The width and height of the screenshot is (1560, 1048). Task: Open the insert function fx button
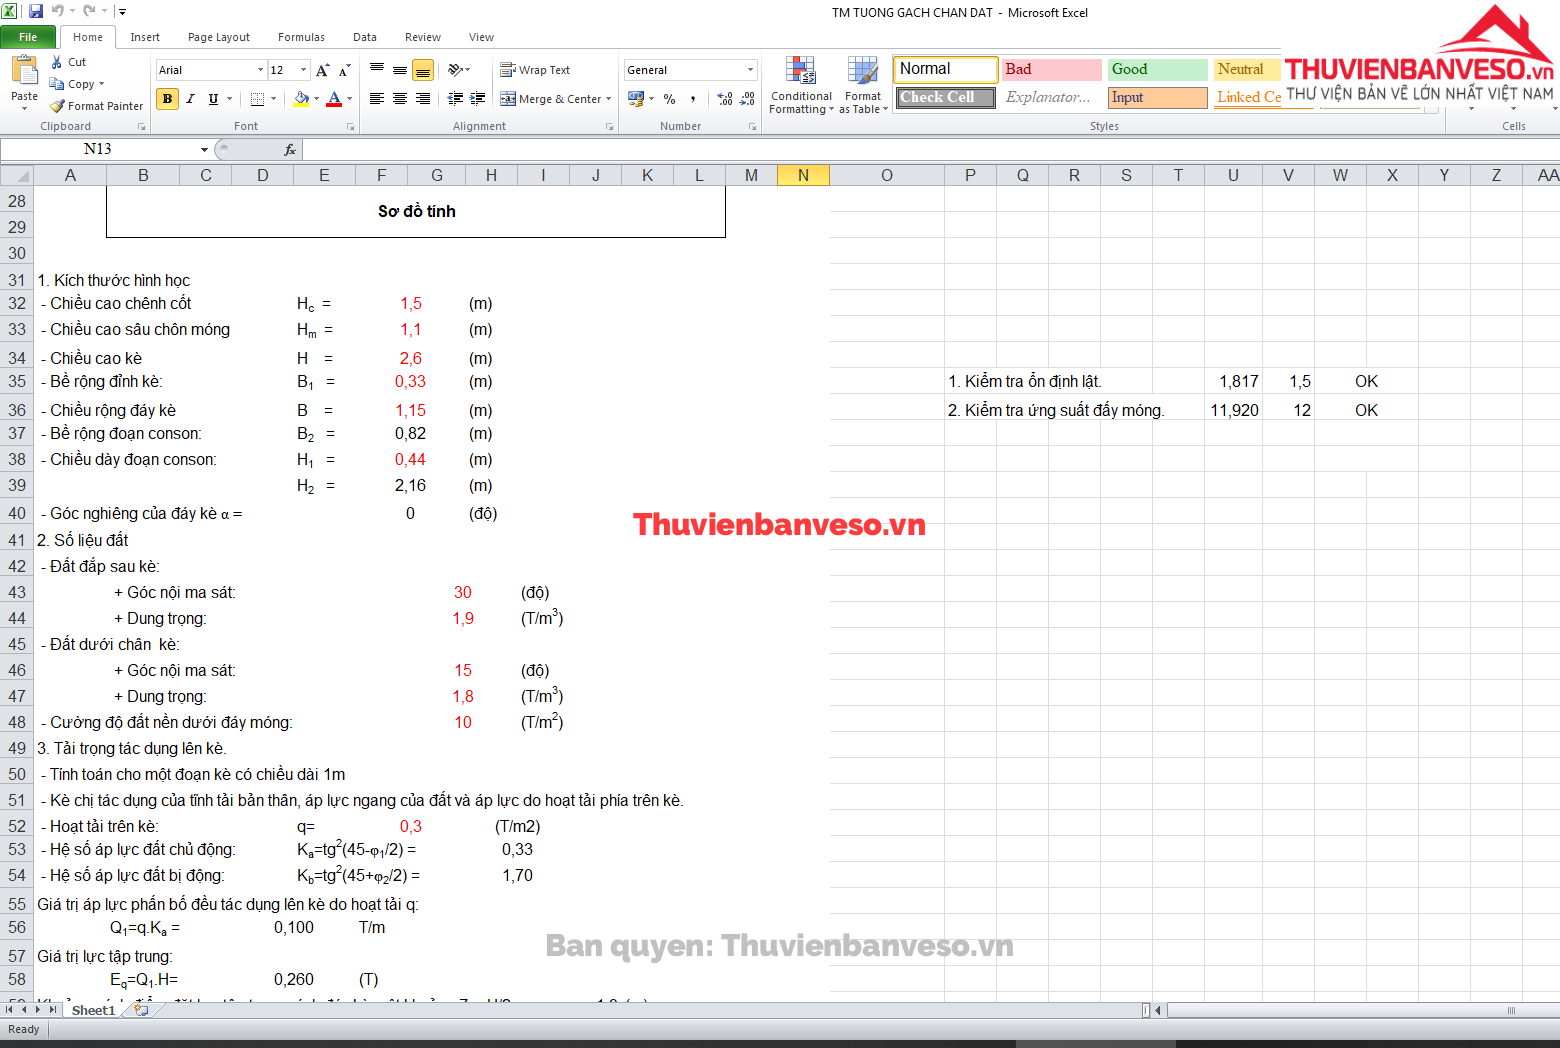point(290,150)
